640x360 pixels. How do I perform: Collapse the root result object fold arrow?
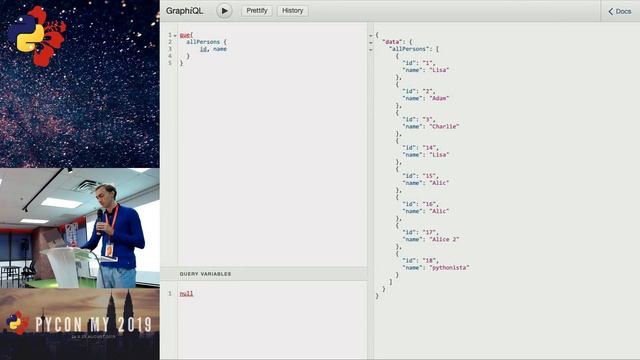tap(371, 36)
